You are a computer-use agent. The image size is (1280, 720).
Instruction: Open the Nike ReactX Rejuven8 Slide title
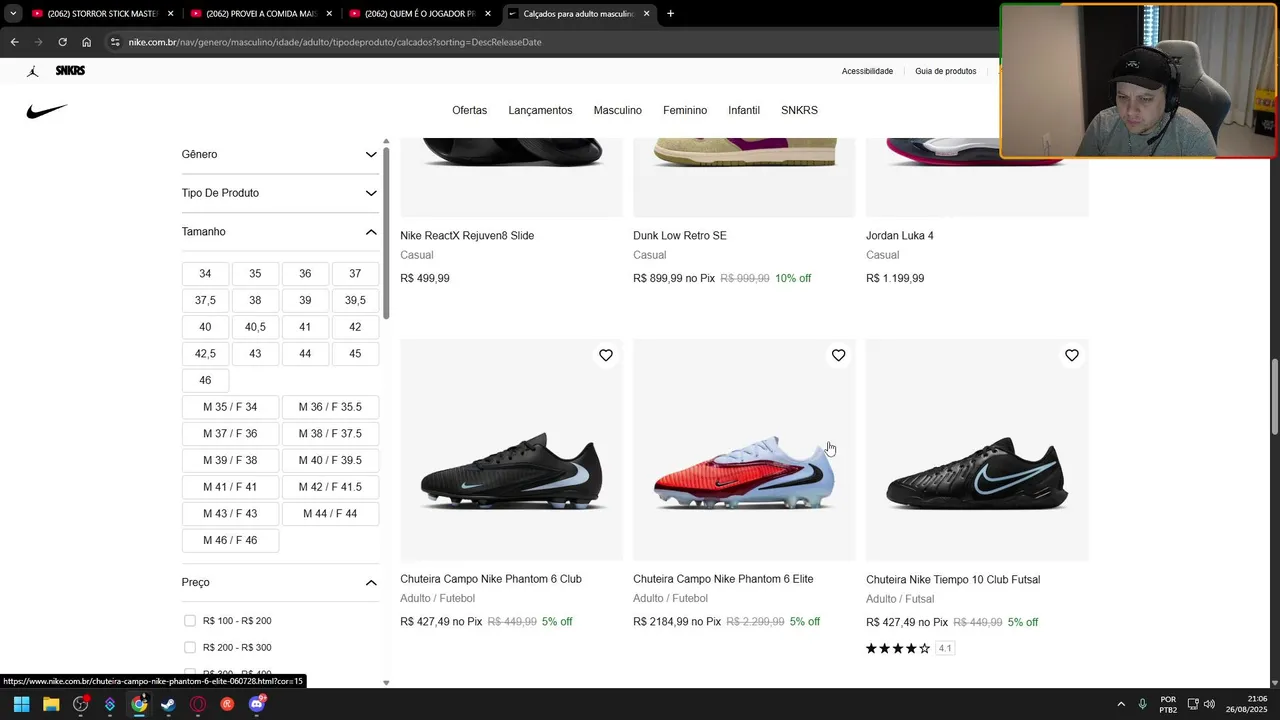point(467,236)
